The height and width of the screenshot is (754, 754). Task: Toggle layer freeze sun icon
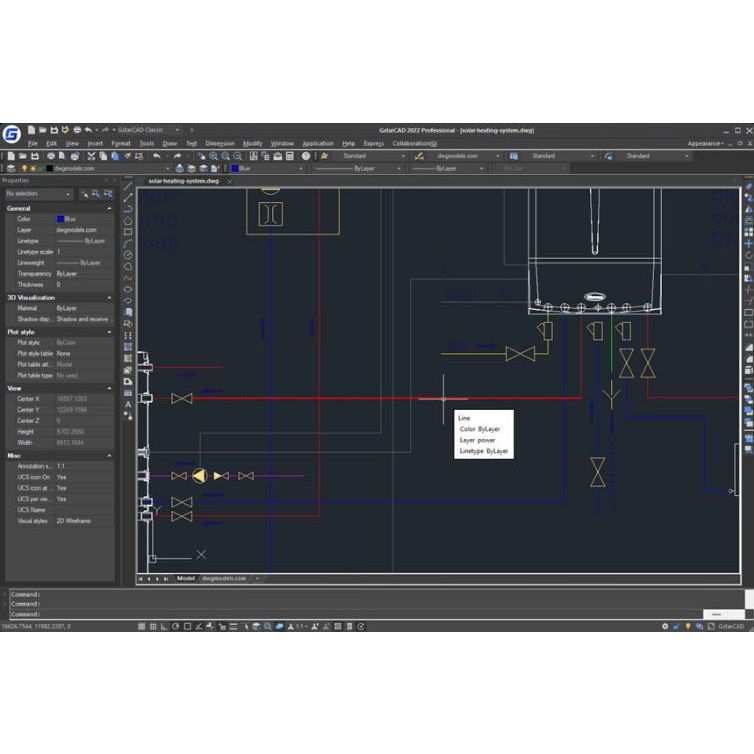pyautogui.click(x=33, y=168)
